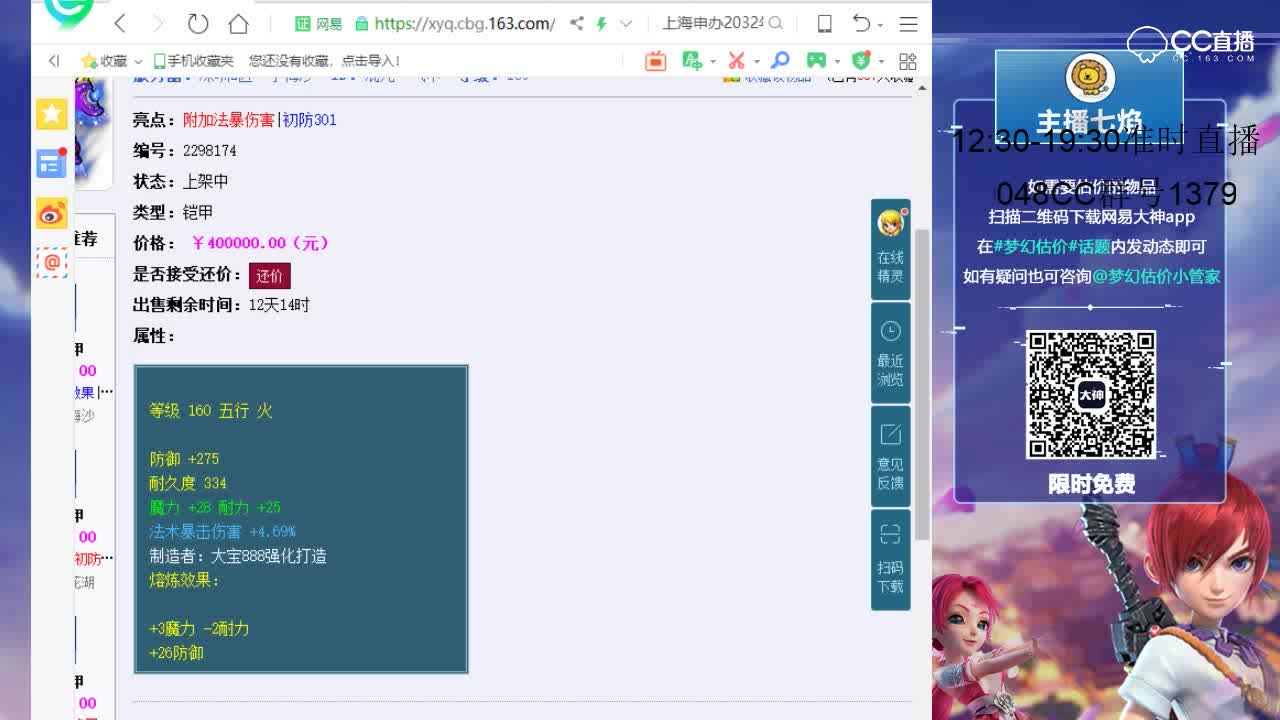Open the undo closed-tab dropdown arrow
Screen dimensions: 1280x720
point(880,24)
